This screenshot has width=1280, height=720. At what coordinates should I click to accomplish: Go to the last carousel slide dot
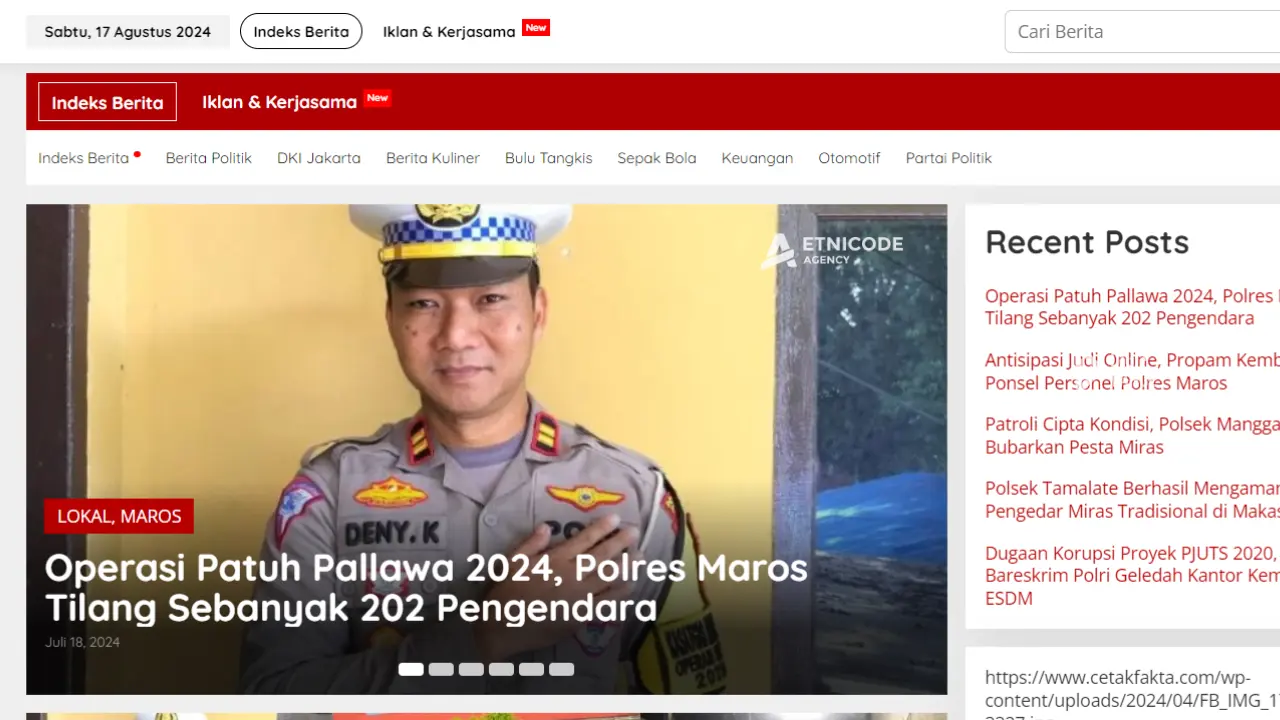coord(561,669)
